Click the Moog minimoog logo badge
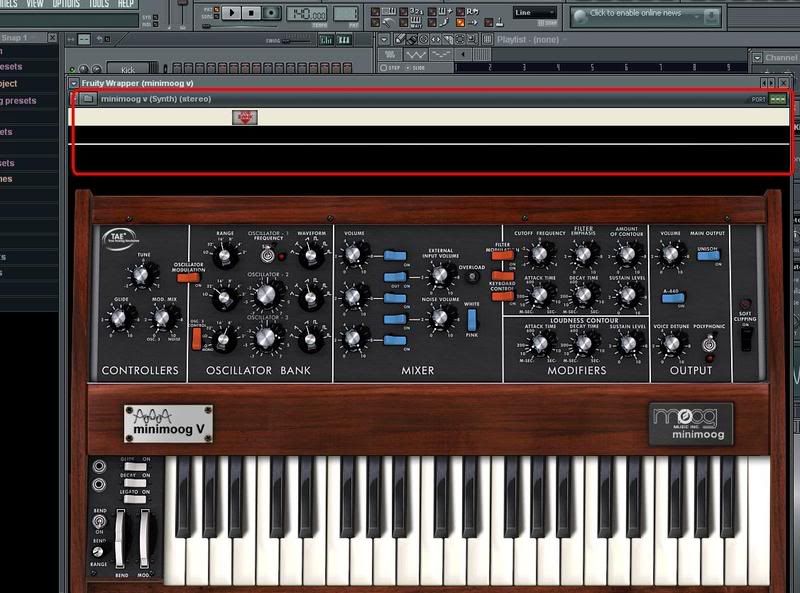800x593 pixels. tap(691, 423)
